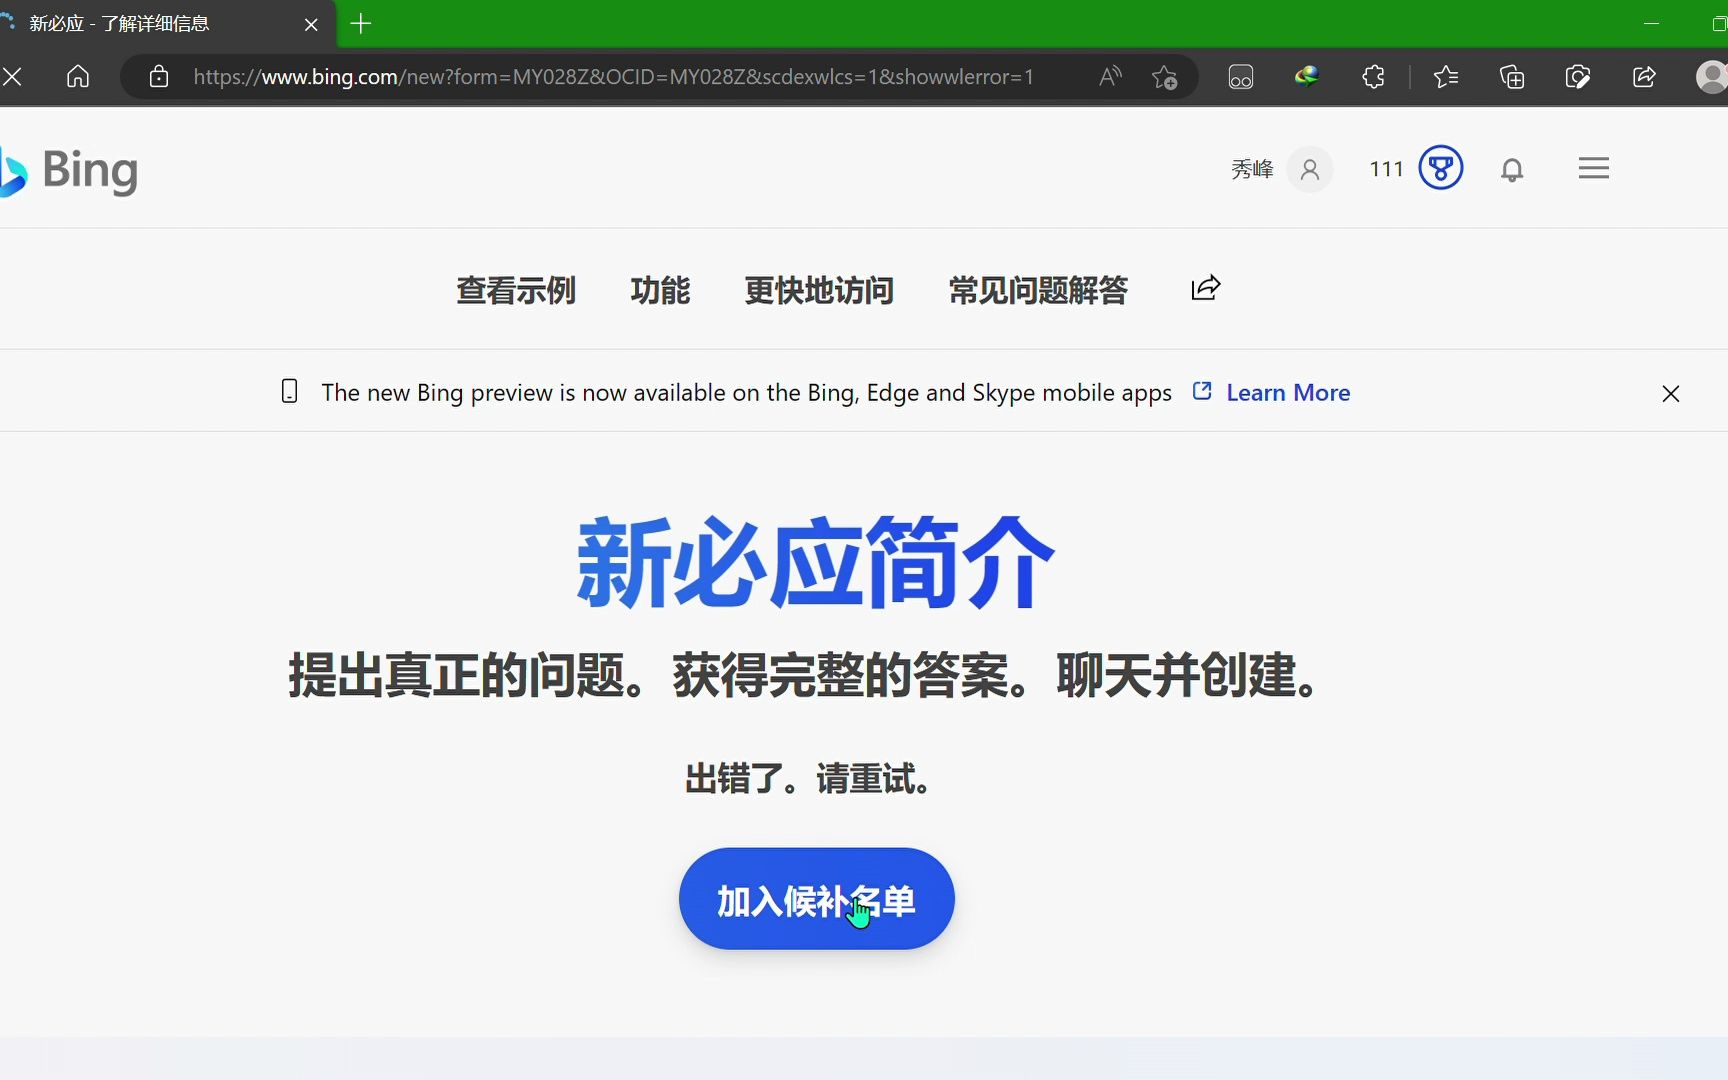Close the 新必应 browser tab
1728x1080 pixels.
(311, 24)
